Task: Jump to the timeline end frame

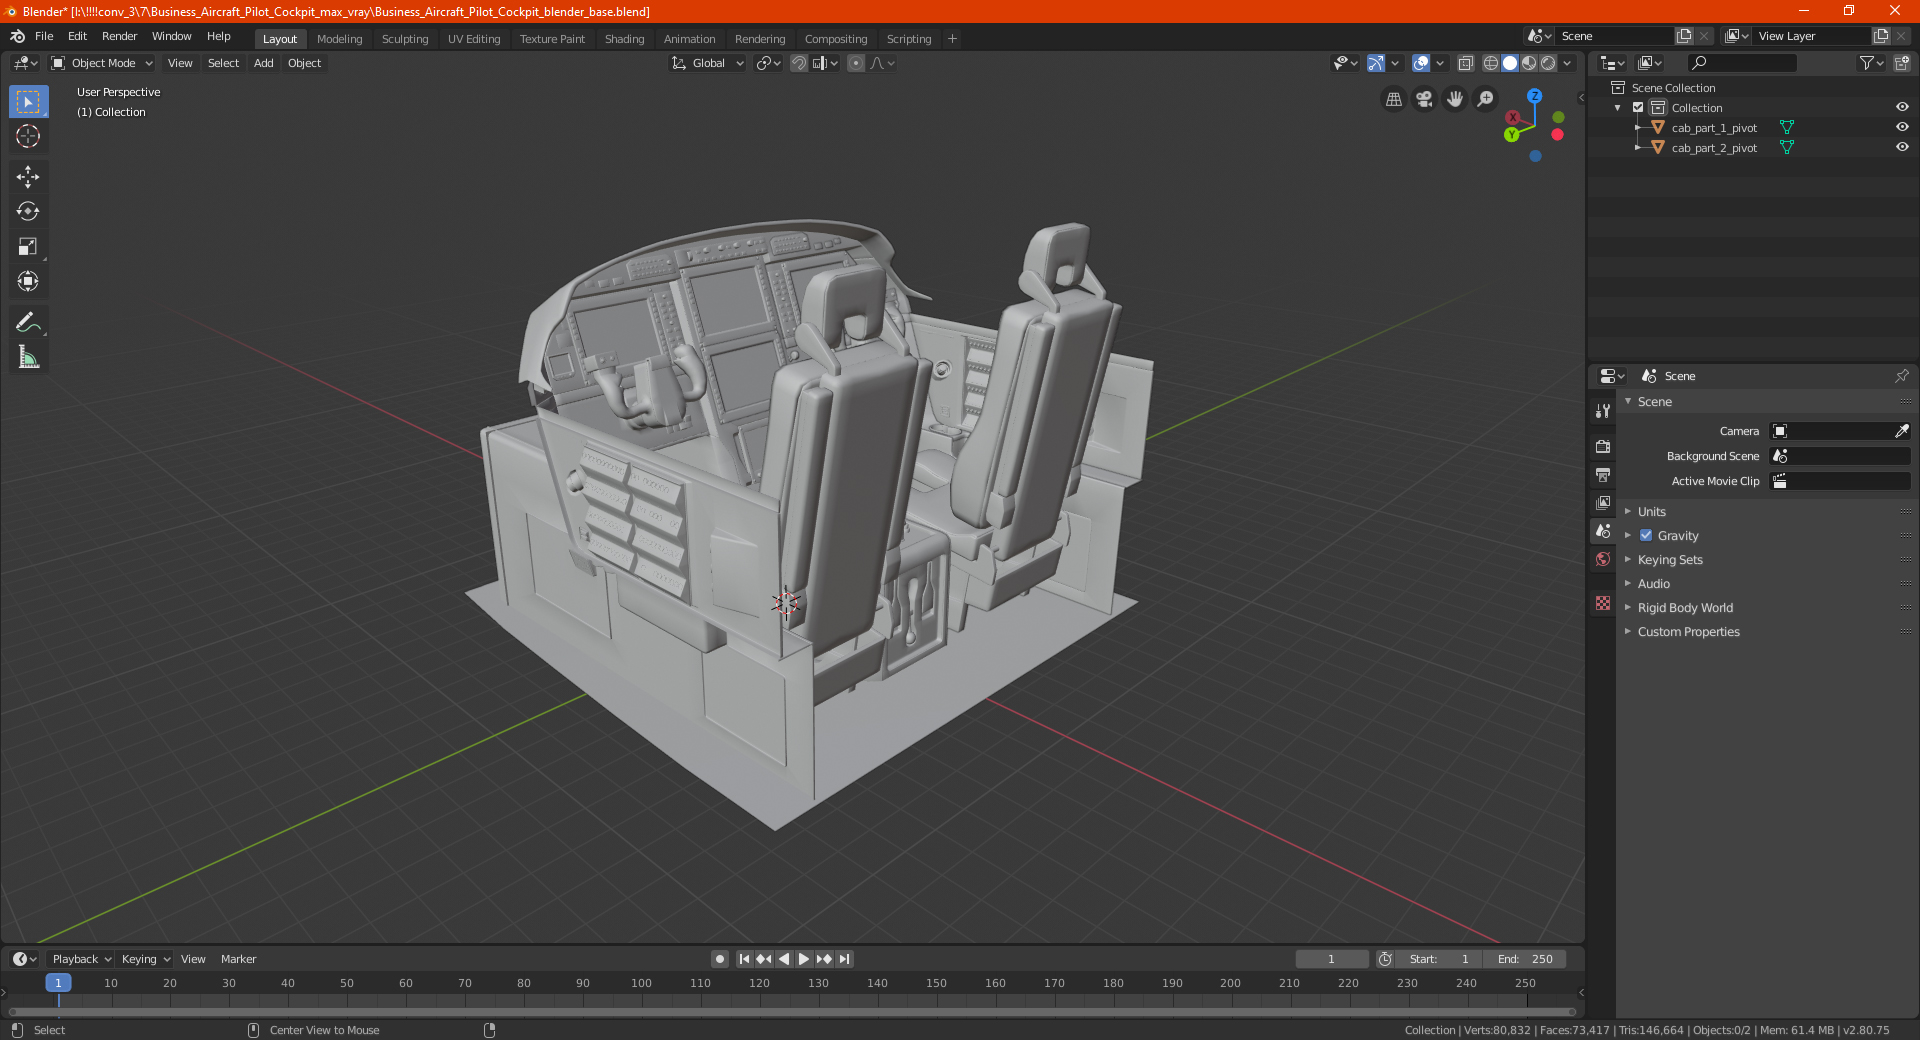Action: click(844, 959)
